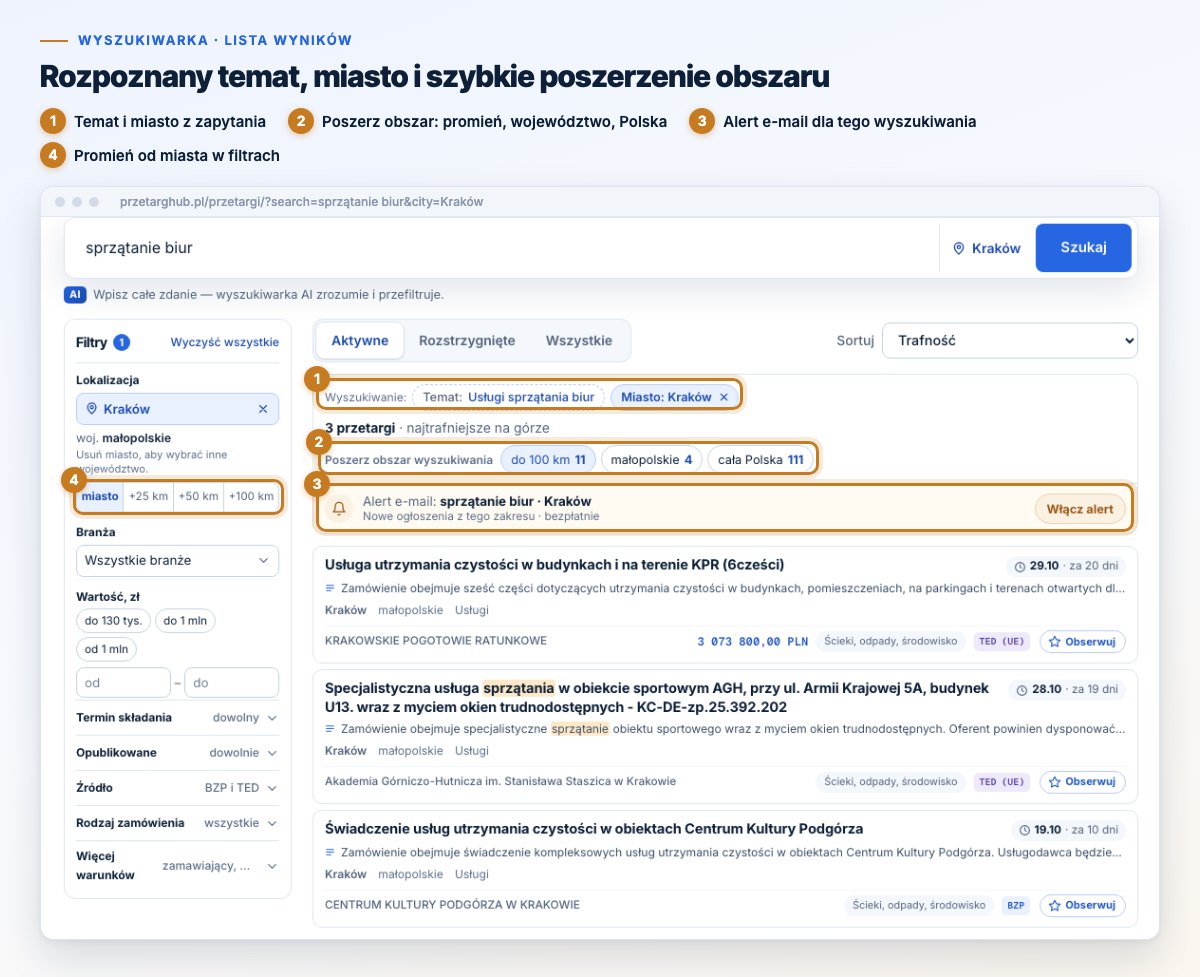
Task: Click the location pin icon beside Kraków in search bar
Action: [x=958, y=248]
